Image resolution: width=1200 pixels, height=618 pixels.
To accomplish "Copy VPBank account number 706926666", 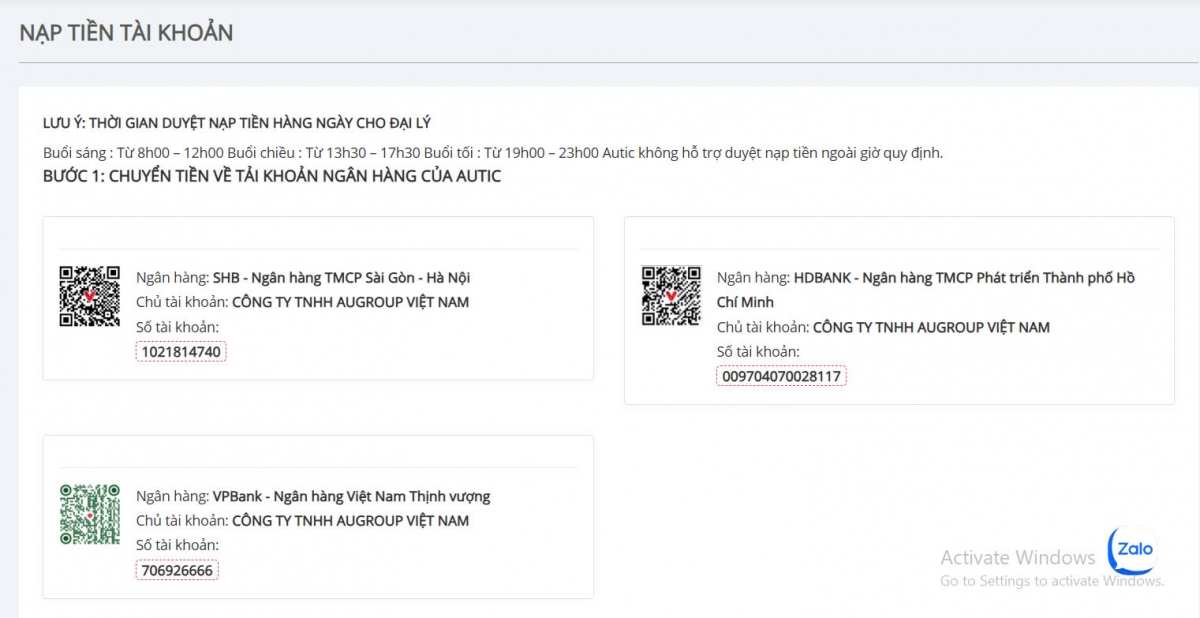I will (177, 570).
